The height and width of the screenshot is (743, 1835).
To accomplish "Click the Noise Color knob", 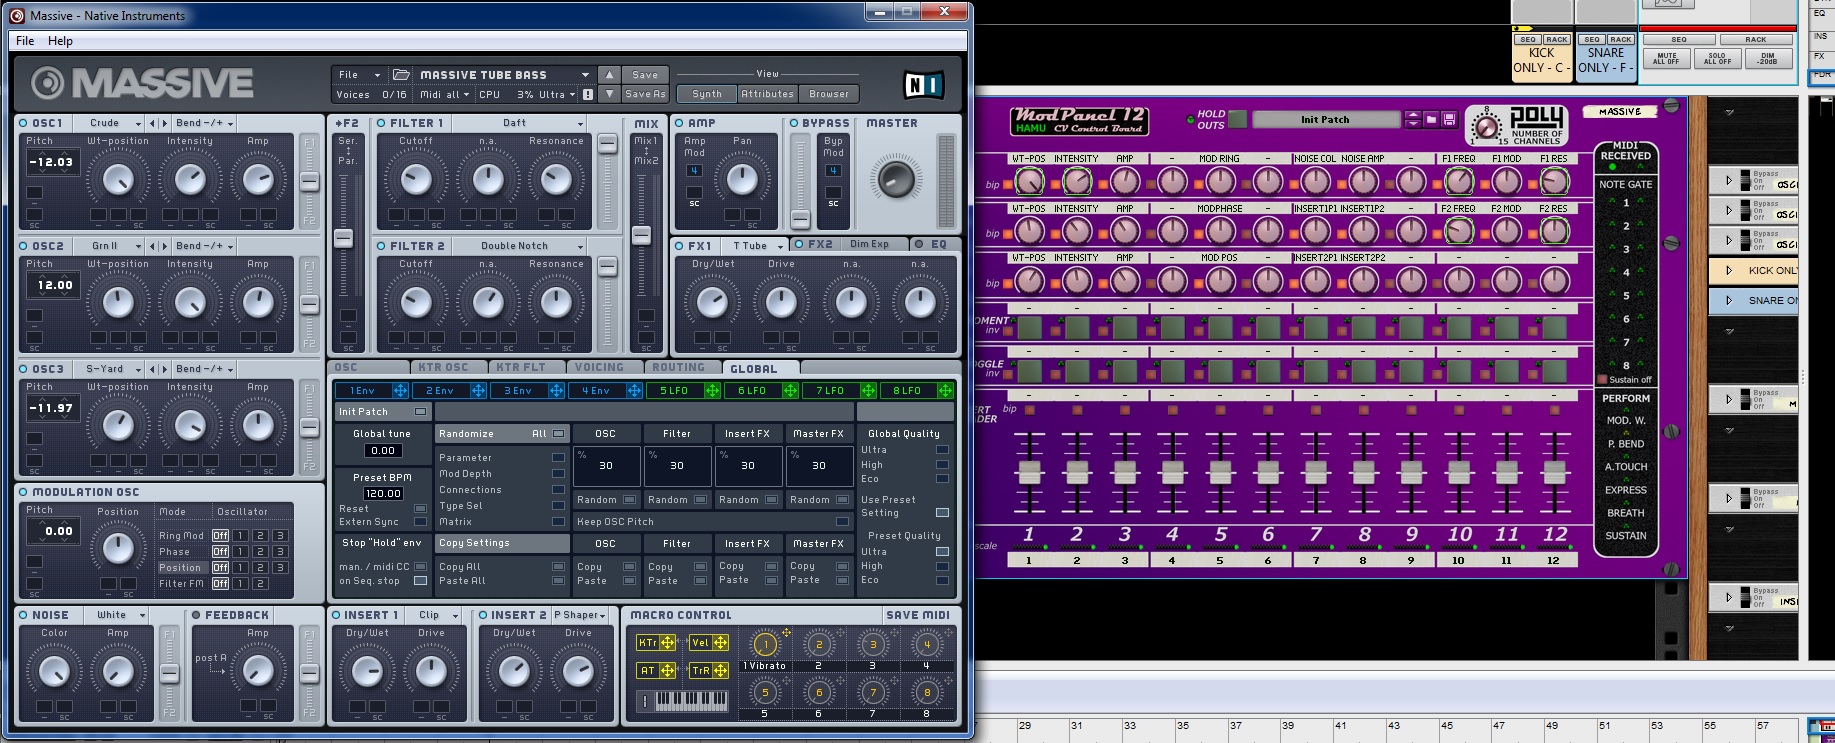I will tap(54, 671).
